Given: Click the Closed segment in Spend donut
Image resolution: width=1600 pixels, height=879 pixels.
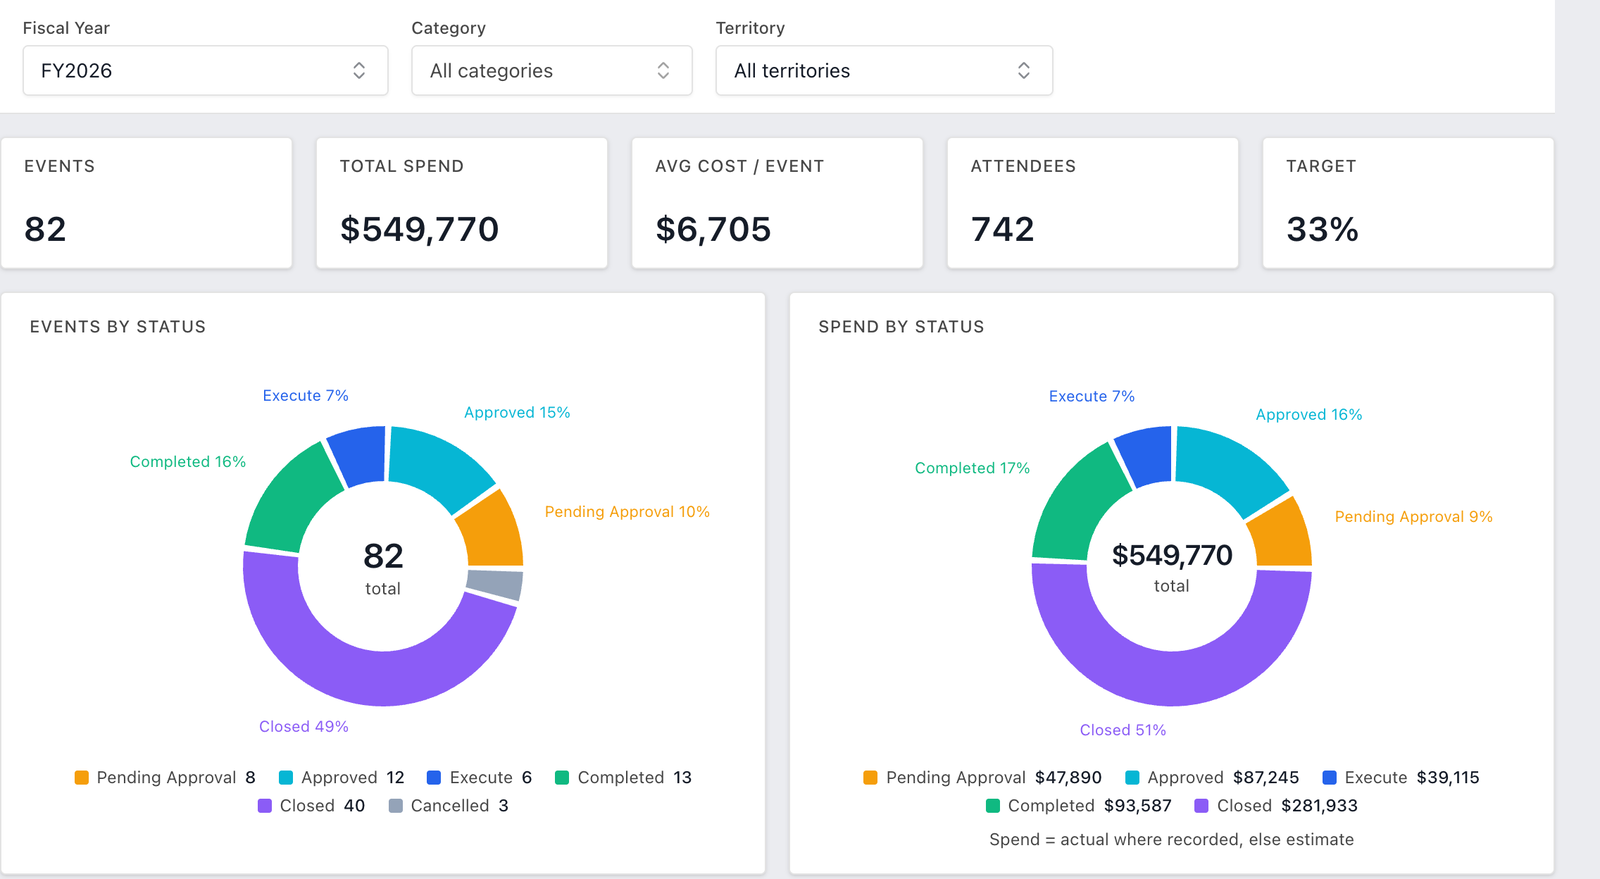Looking at the screenshot, I should (1172, 678).
